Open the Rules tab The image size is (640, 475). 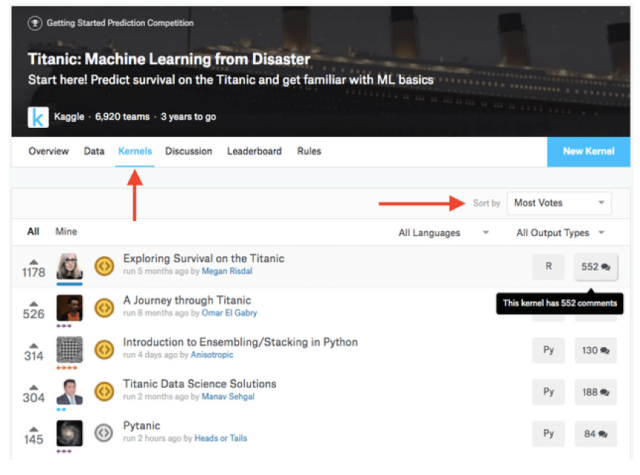309,151
